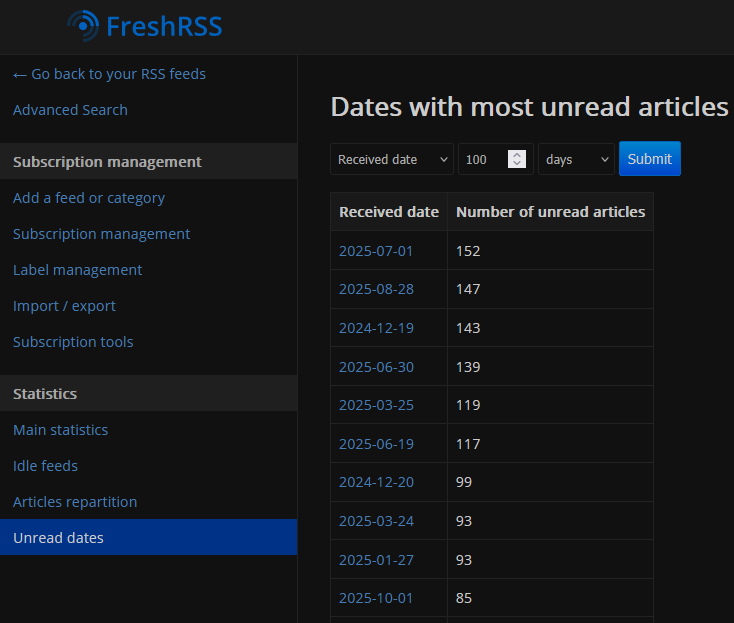The image size is (734, 623).
Task: Decrease the number using stepper down arrow
Action: pyautogui.click(x=517, y=164)
